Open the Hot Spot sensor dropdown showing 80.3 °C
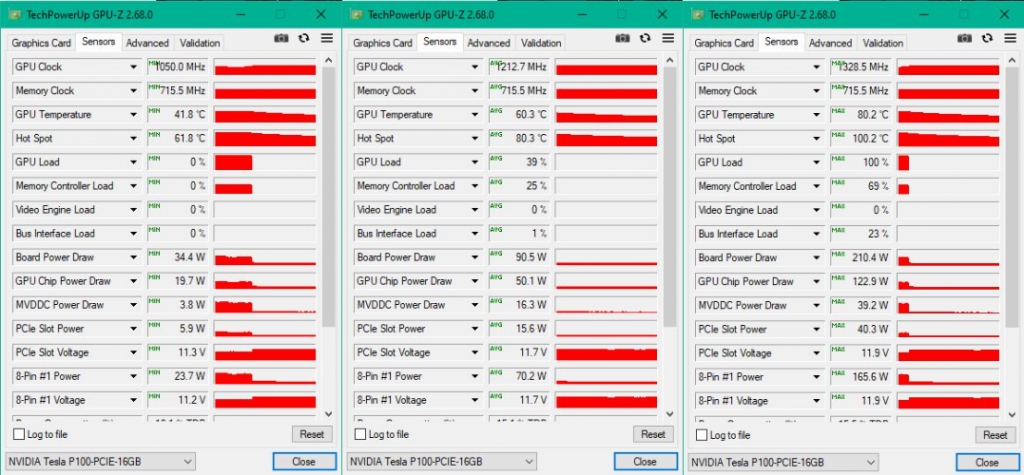 tap(475, 139)
